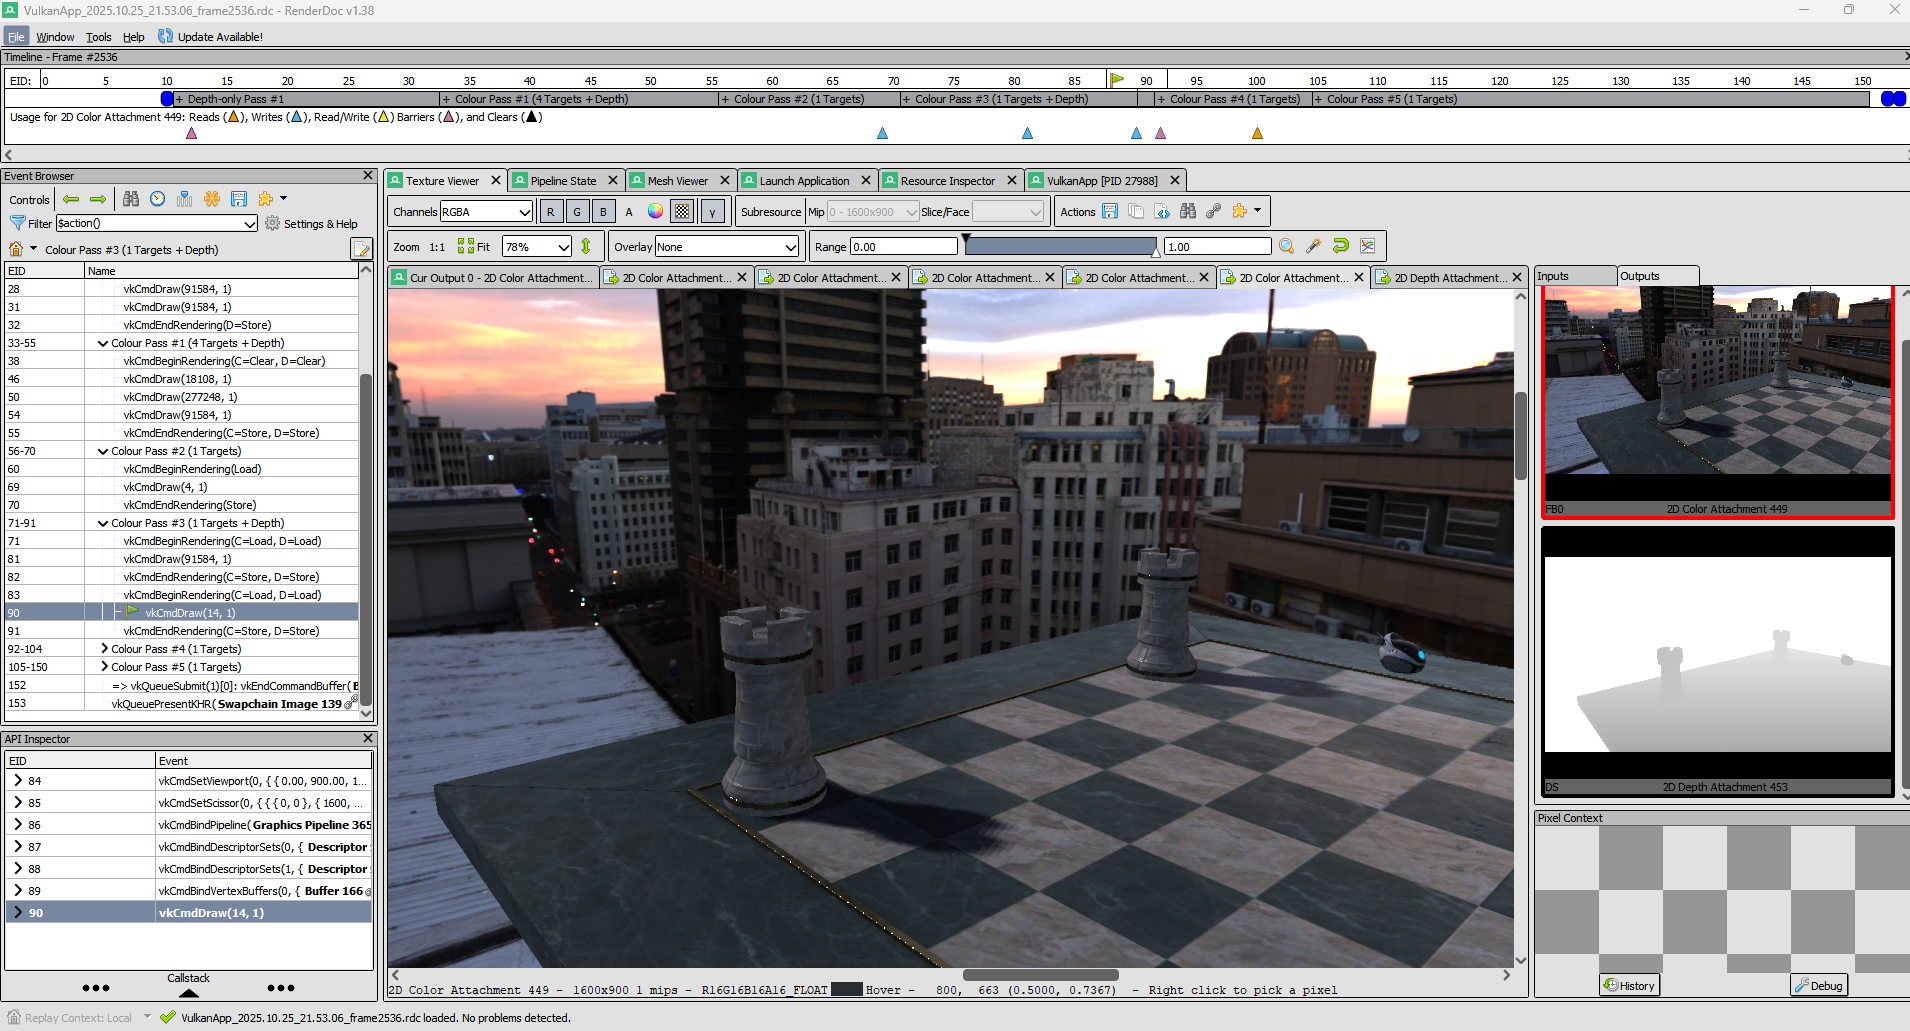Click the zoom-in range magnifier icon
Image resolution: width=1910 pixels, height=1031 pixels.
[1286, 246]
